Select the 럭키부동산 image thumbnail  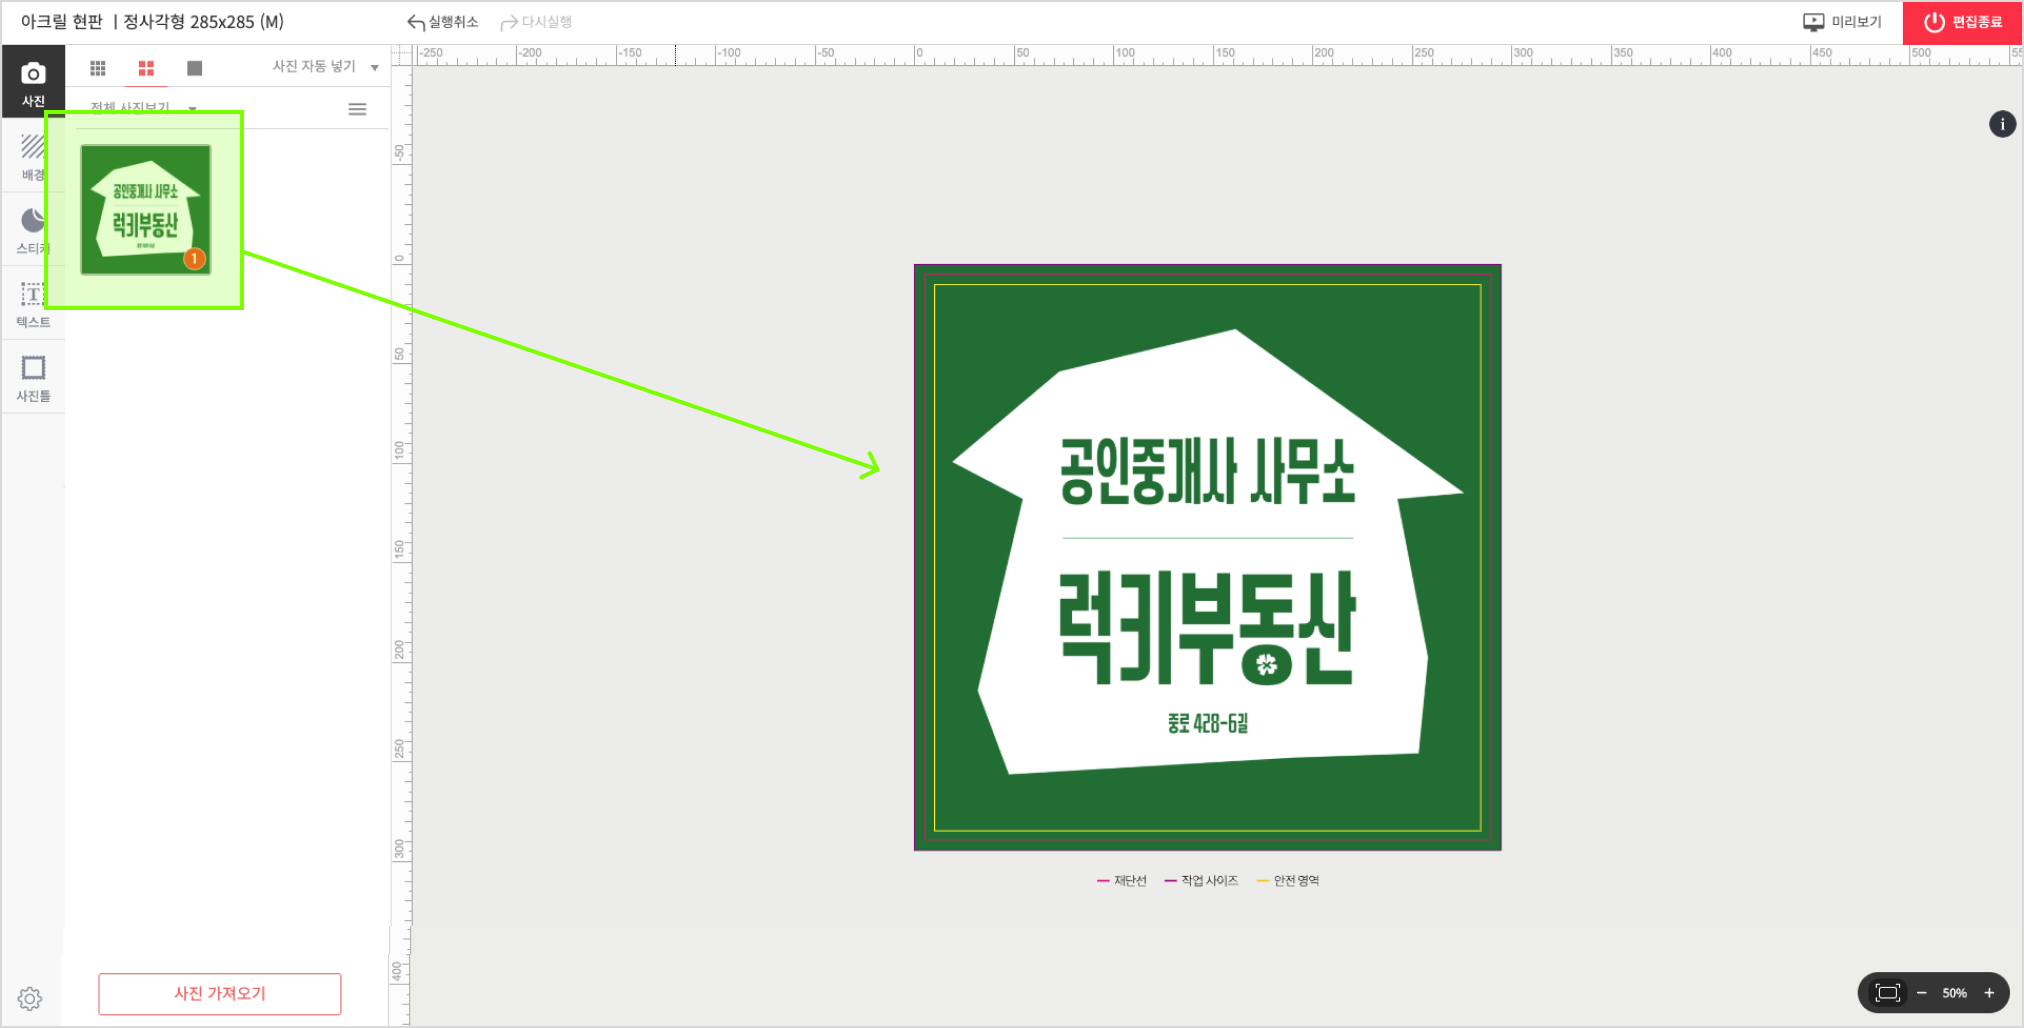tap(145, 207)
